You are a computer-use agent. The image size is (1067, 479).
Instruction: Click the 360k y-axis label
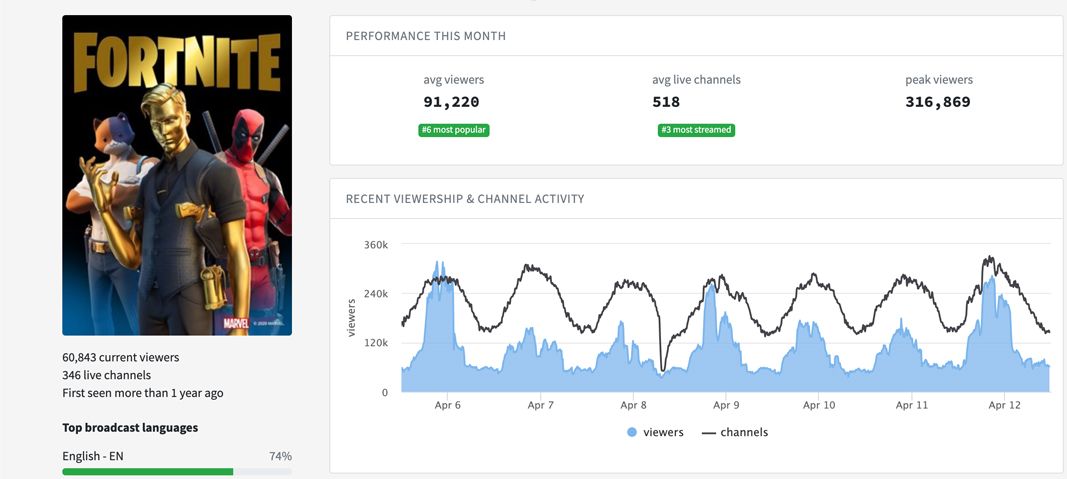[376, 244]
